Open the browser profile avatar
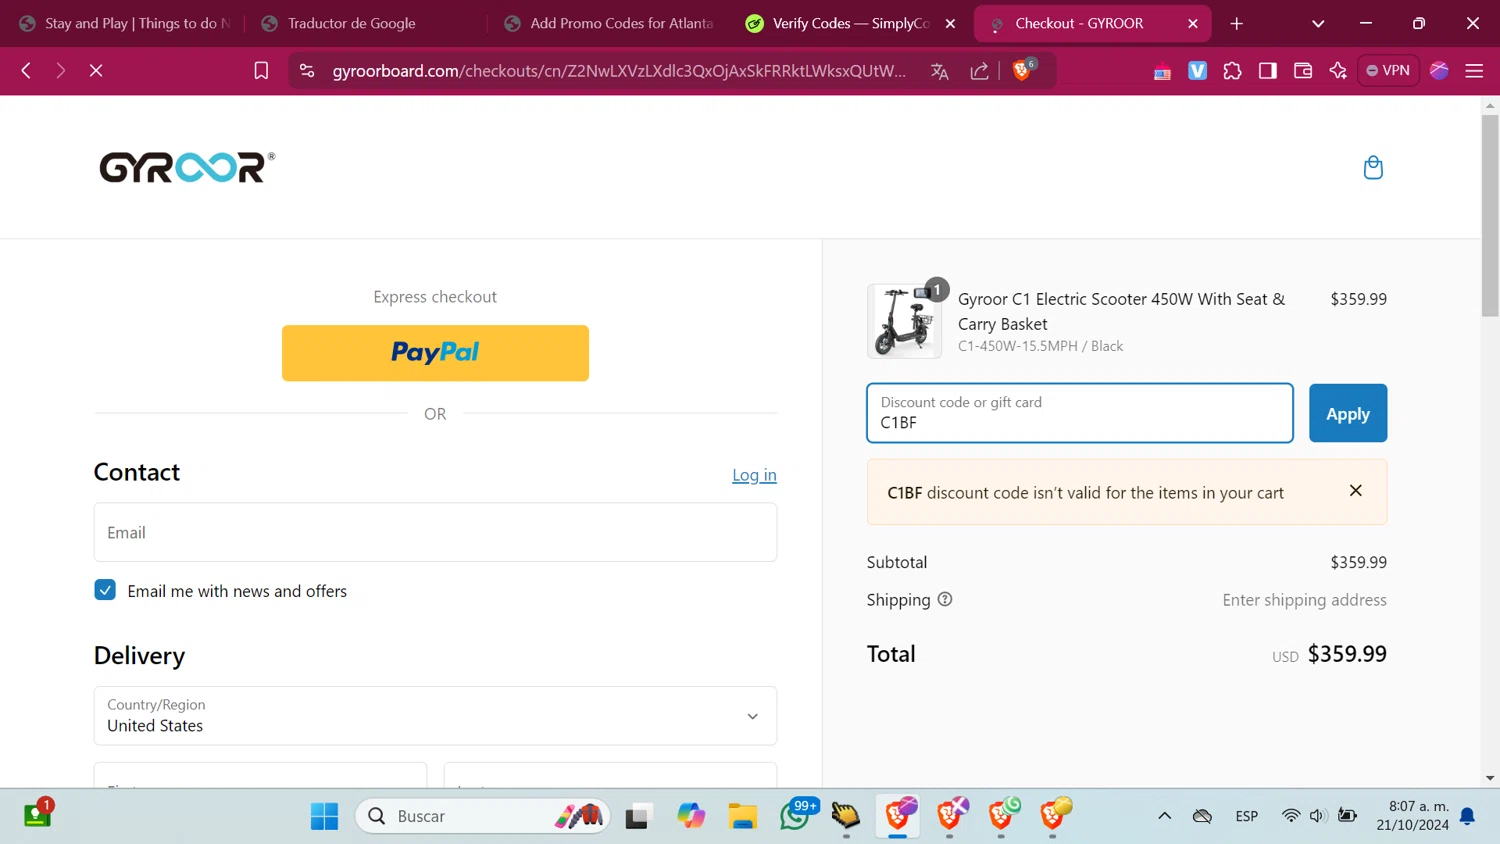 (1439, 71)
